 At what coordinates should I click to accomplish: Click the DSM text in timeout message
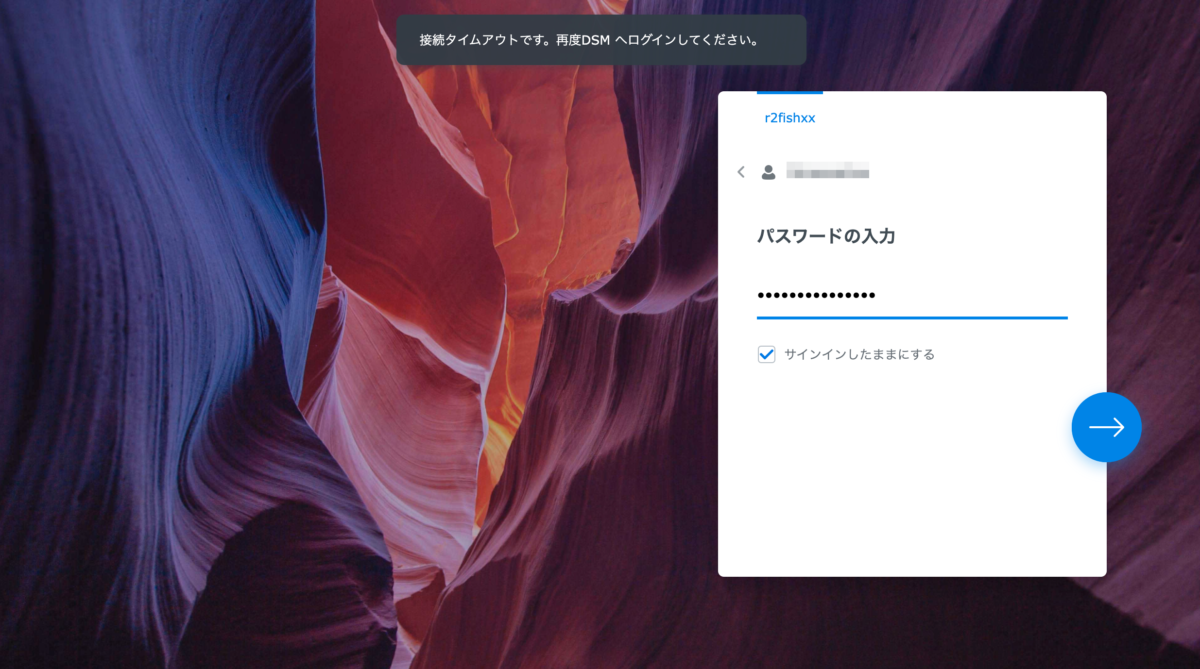click(x=594, y=40)
